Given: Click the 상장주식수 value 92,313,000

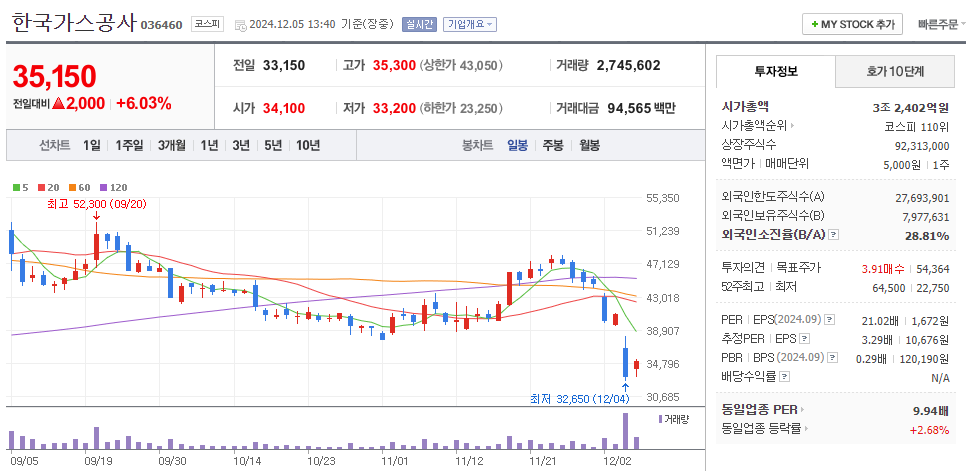Looking at the screenshot, I should [922, 145].
